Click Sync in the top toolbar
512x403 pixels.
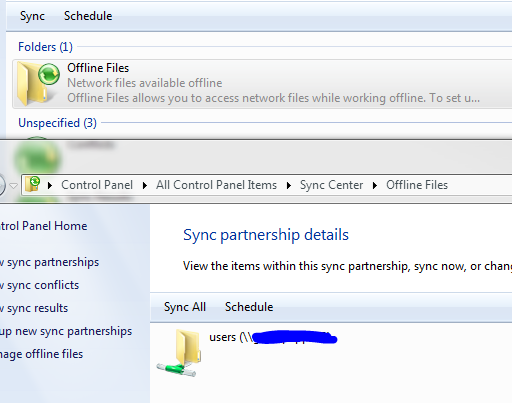click(32, 16)
